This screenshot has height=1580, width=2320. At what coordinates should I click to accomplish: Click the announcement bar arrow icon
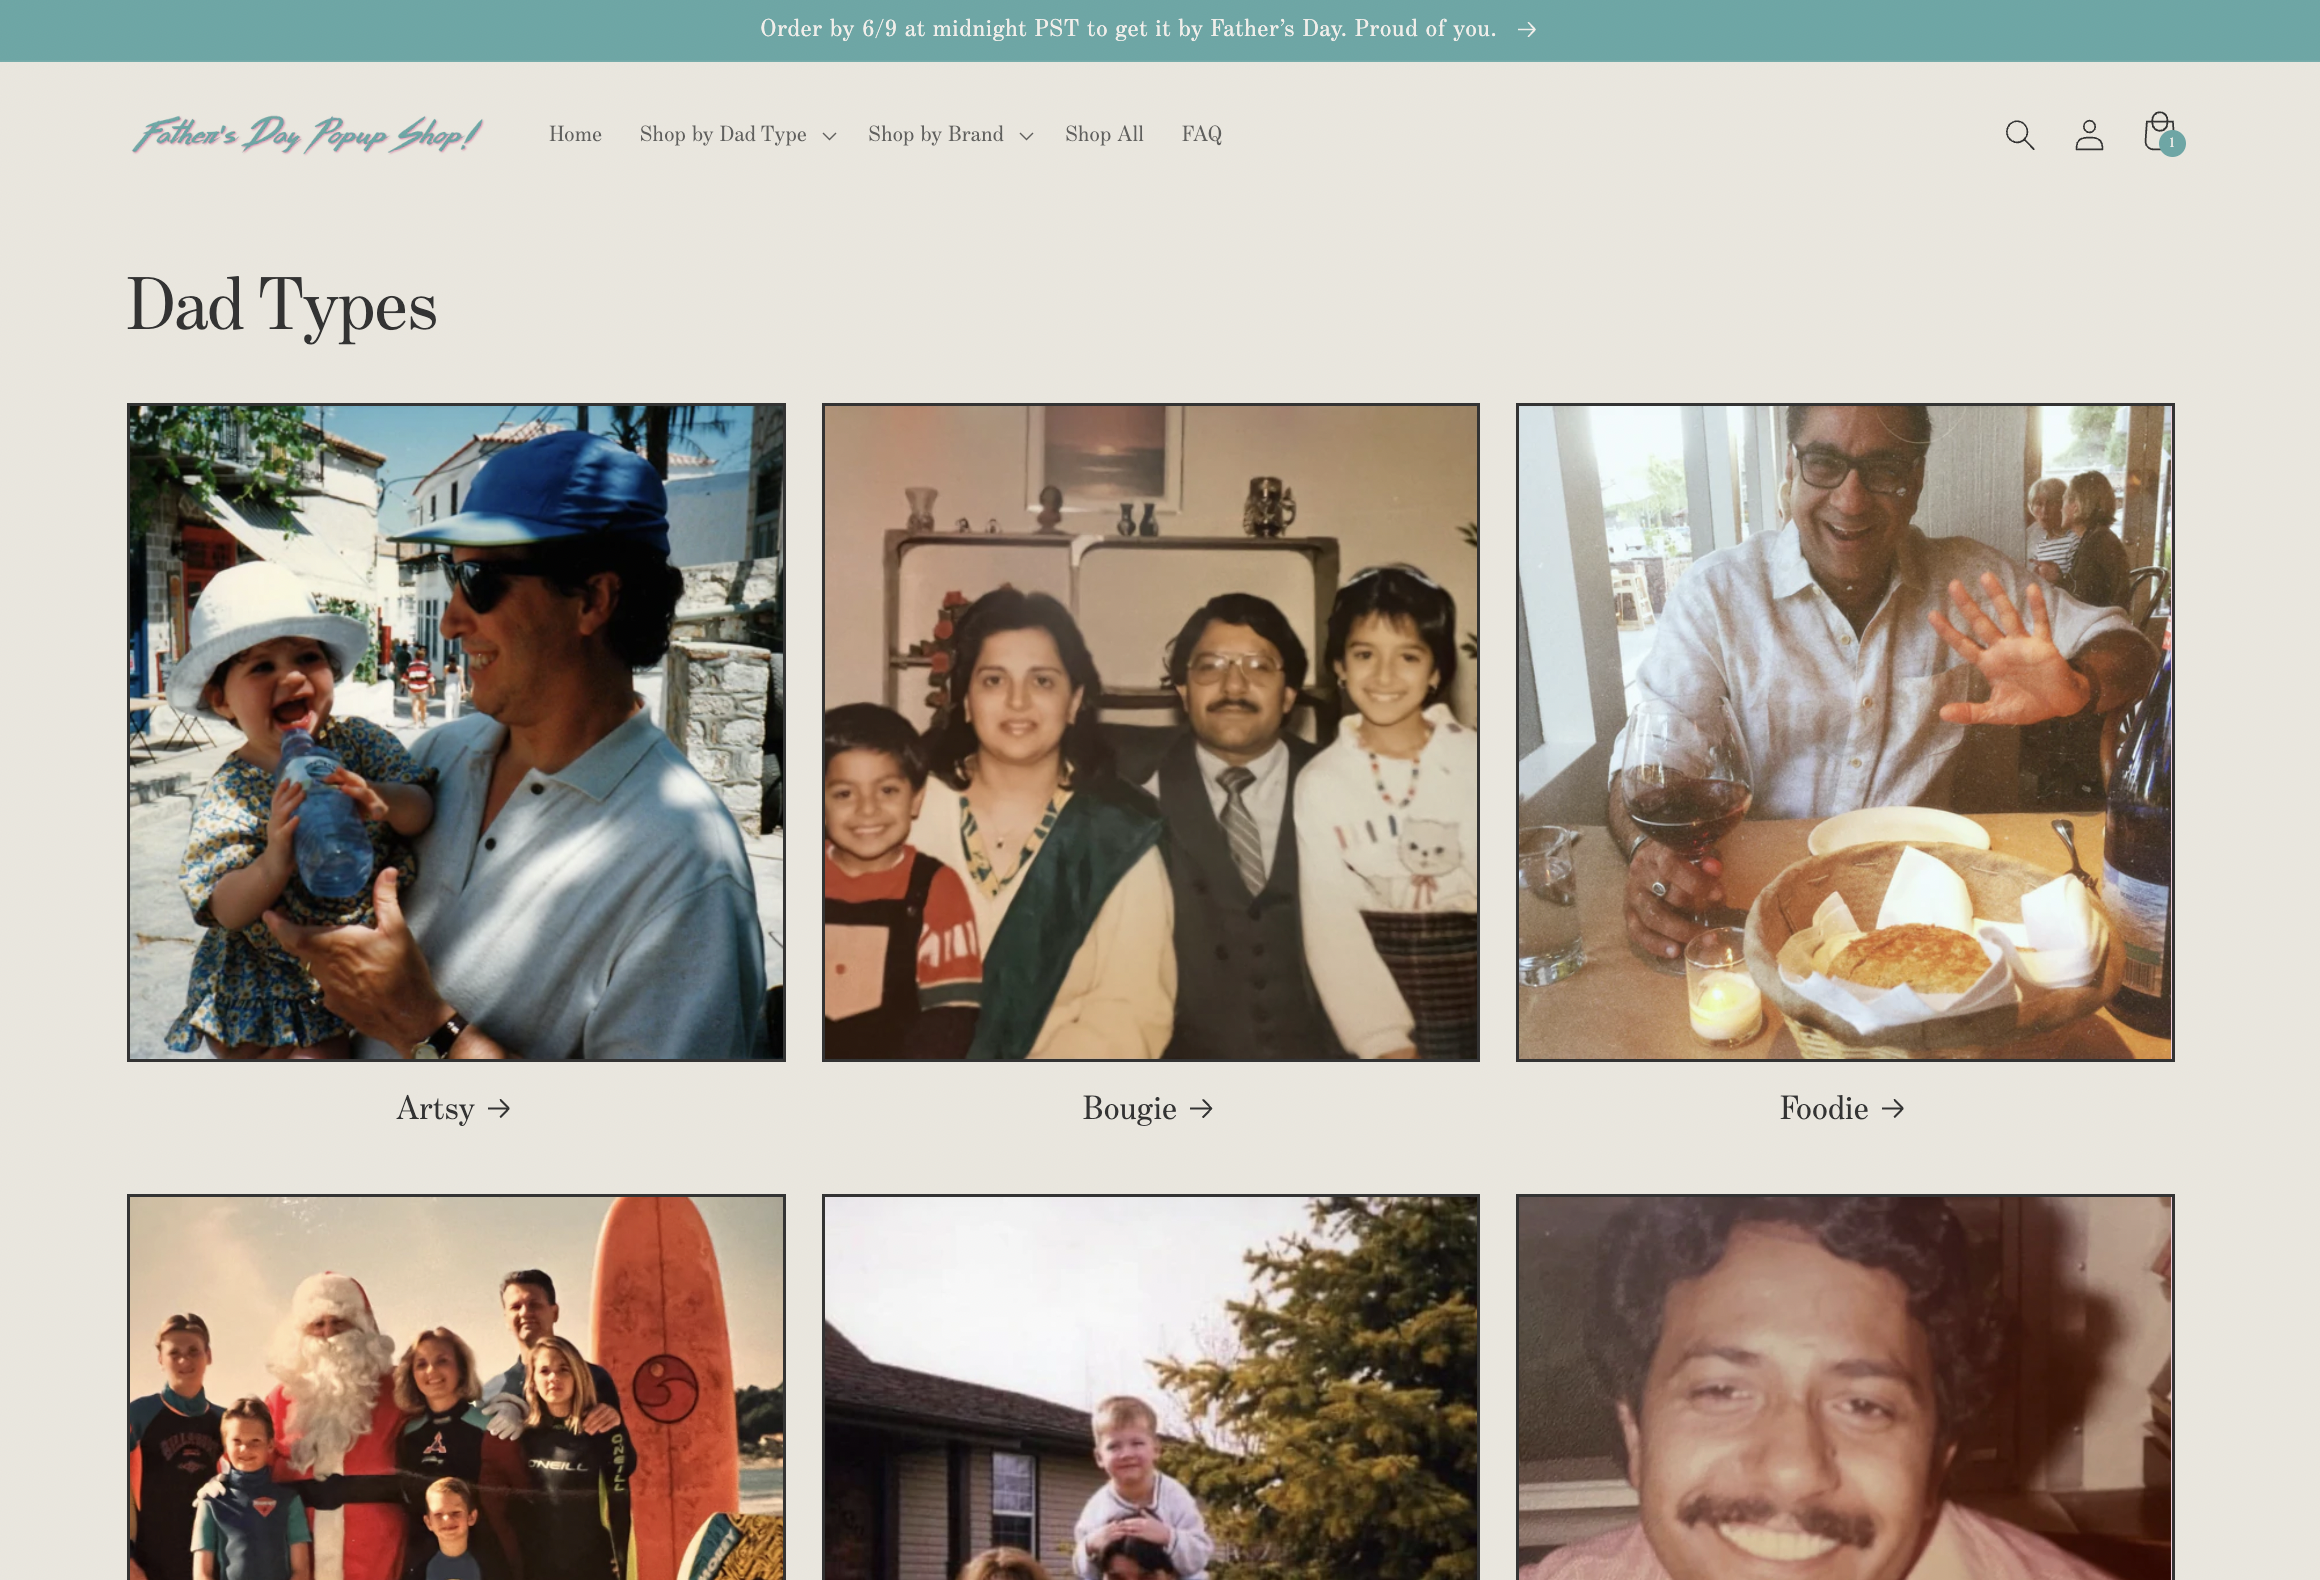1526,30
